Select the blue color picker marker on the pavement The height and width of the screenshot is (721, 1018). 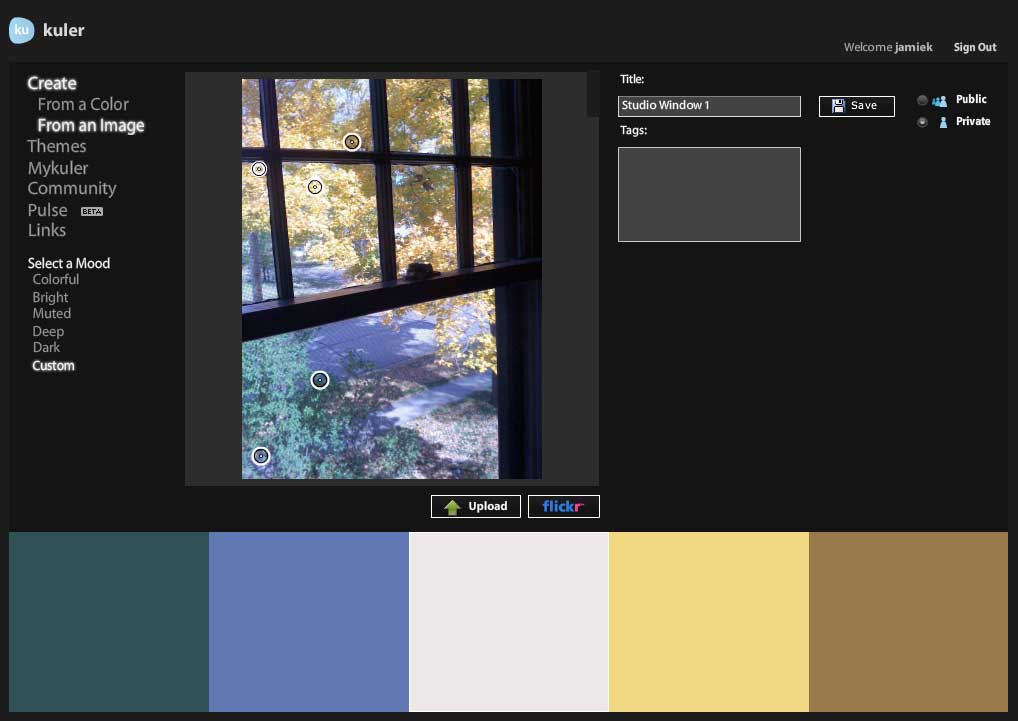(x=320, y=380)
